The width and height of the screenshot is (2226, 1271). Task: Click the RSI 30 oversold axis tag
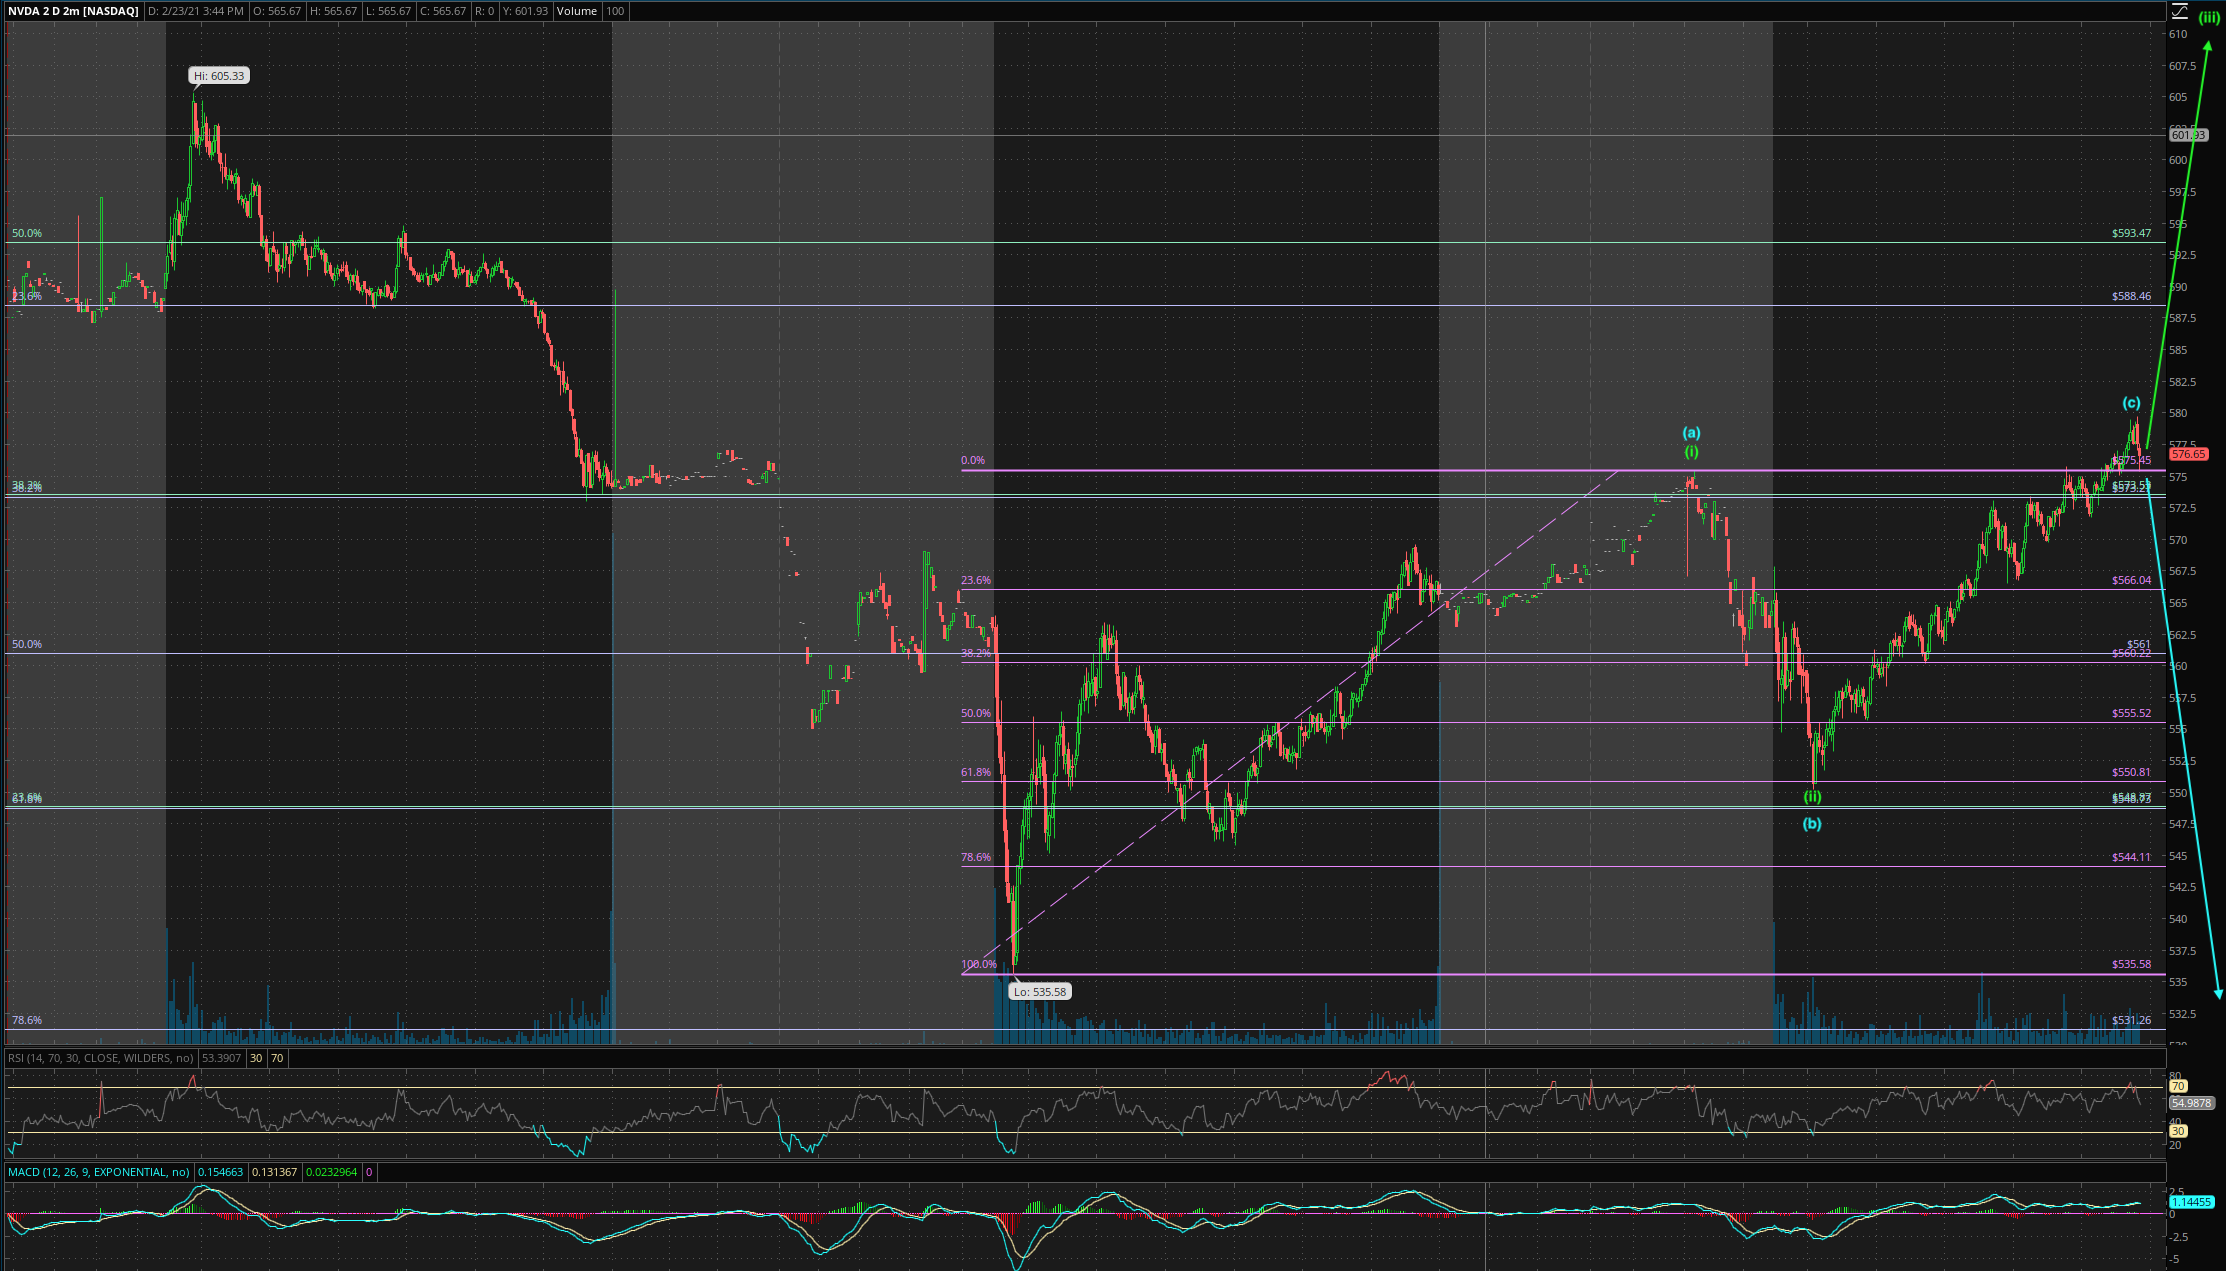pos(2178,1131)
